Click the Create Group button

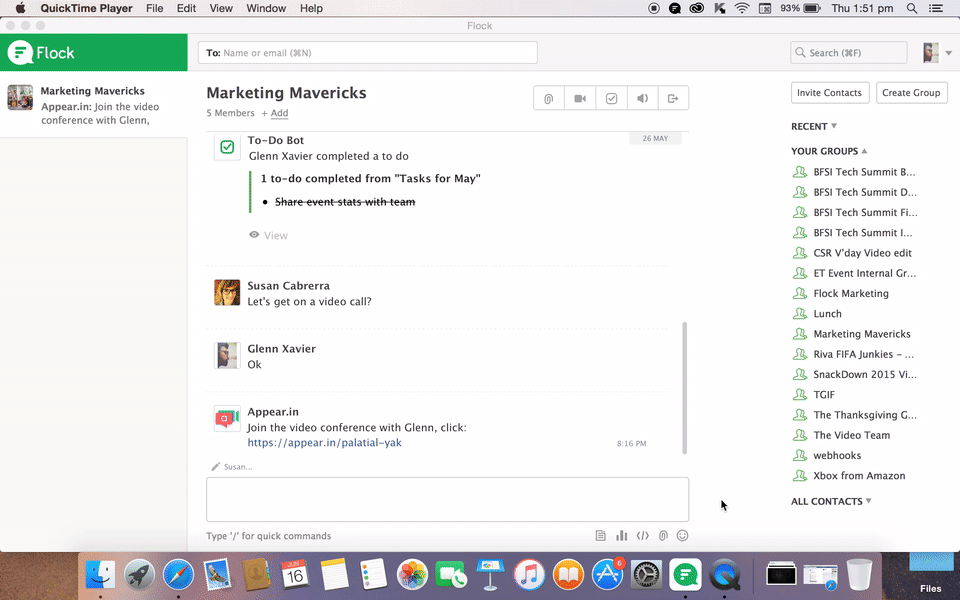pos(911,92)
